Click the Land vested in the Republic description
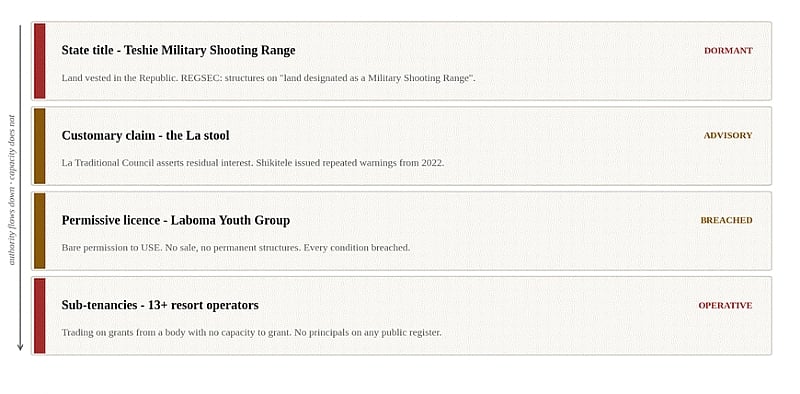800x394 pixels. [x=268, y=78]
